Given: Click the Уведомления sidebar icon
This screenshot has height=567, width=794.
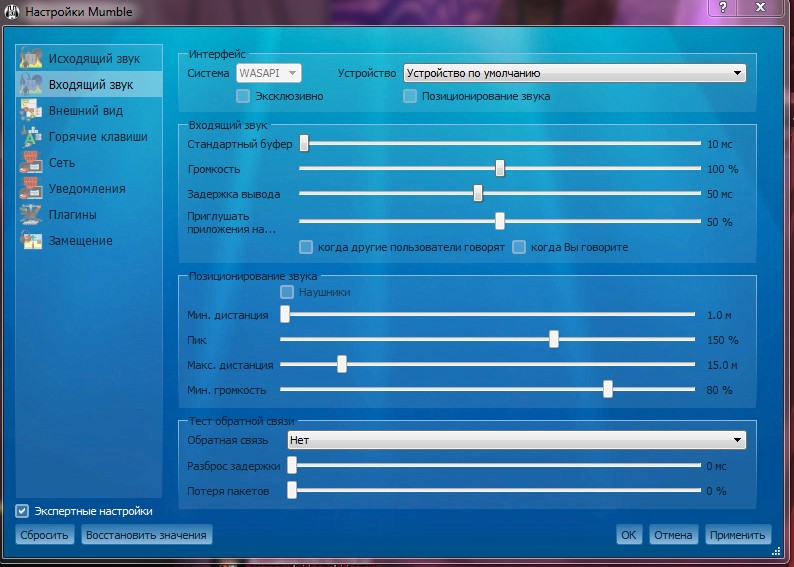Looking at the screenshot, I should [x=31, y=188].
